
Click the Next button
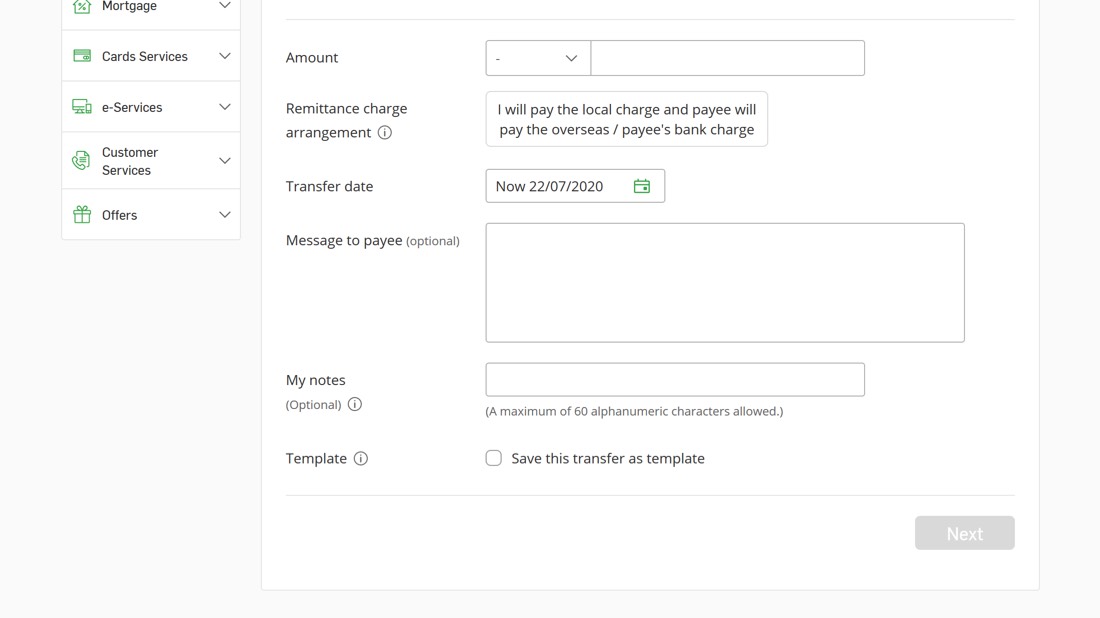(964, 533)
